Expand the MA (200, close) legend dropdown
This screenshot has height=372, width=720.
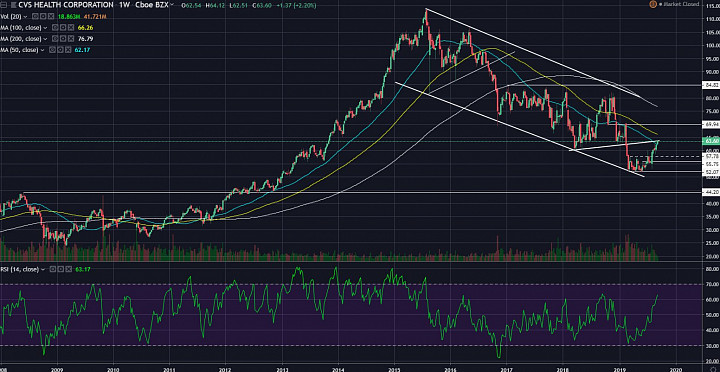[x=45, y=39]
